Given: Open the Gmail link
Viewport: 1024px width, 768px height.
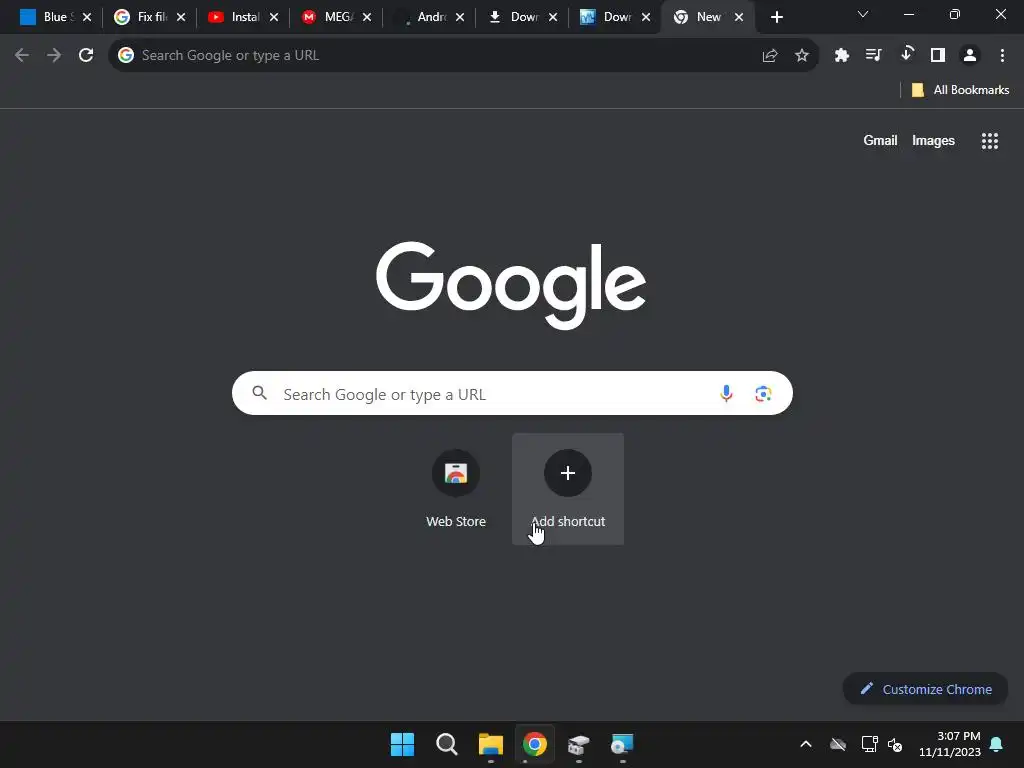Looking at the screenshot, I should coord(880,140).
